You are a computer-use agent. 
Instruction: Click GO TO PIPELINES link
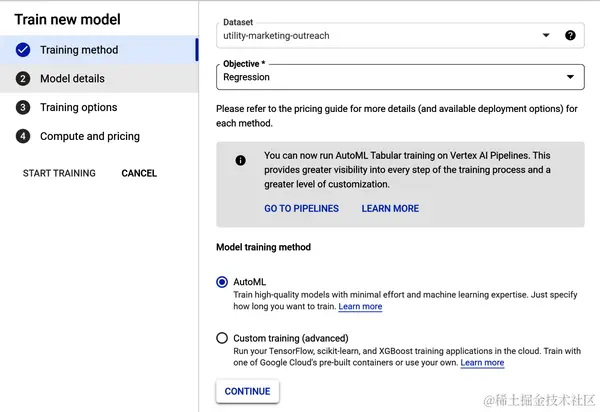point(301,209)
